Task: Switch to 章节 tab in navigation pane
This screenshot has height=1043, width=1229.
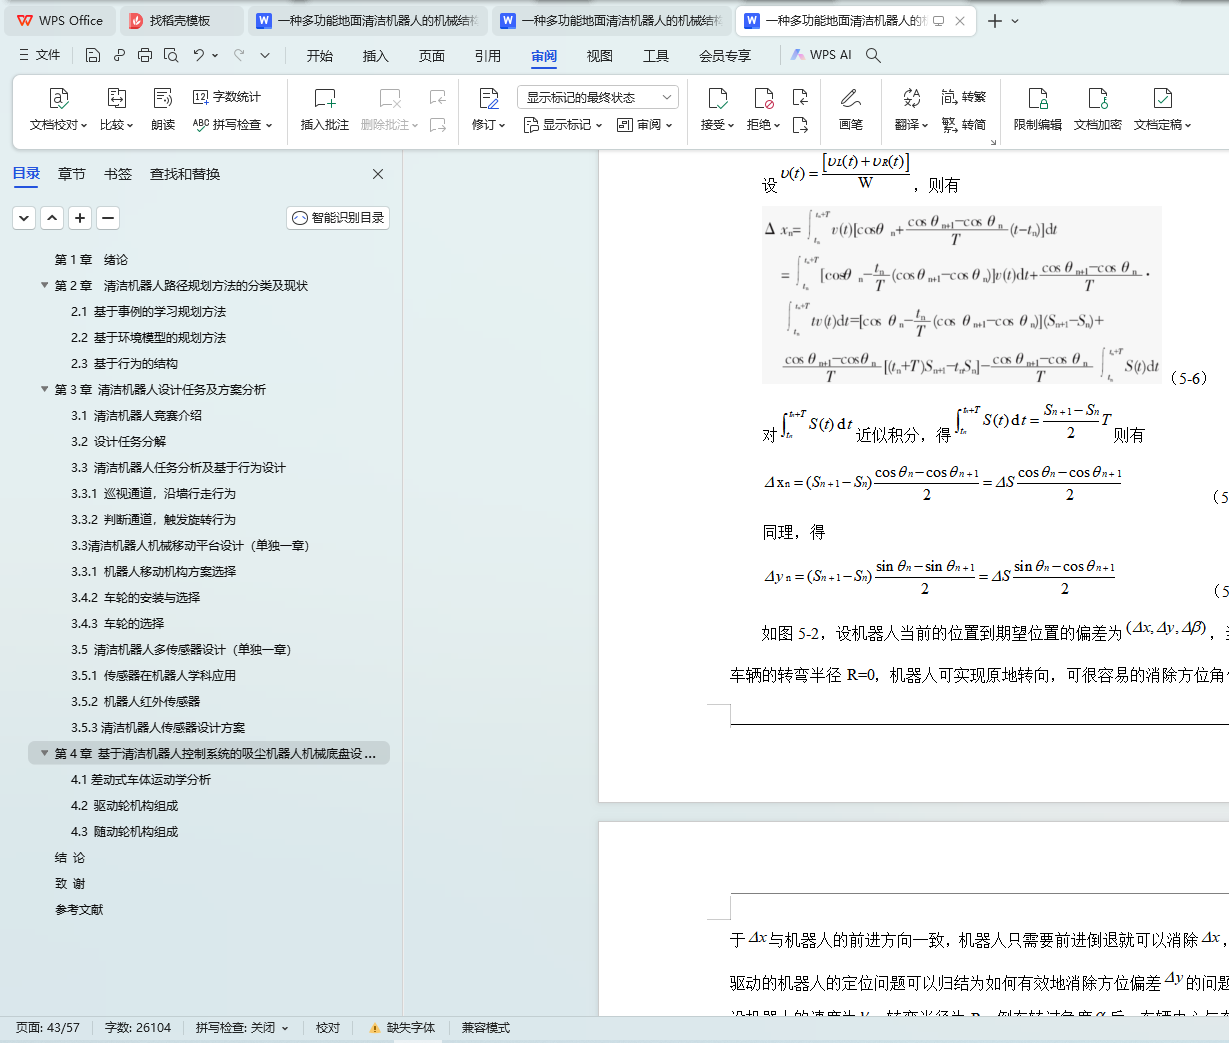Action: pyautogui.click(x=72, y=174)
